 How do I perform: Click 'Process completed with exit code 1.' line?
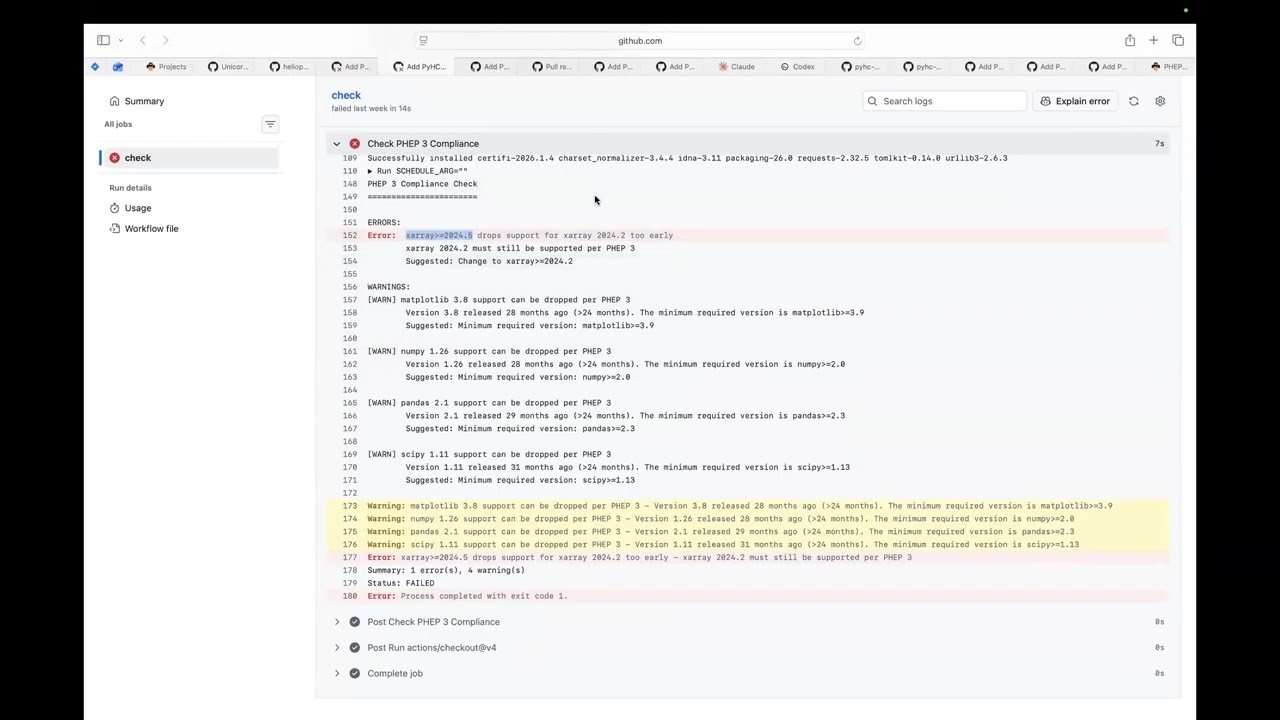484,597
